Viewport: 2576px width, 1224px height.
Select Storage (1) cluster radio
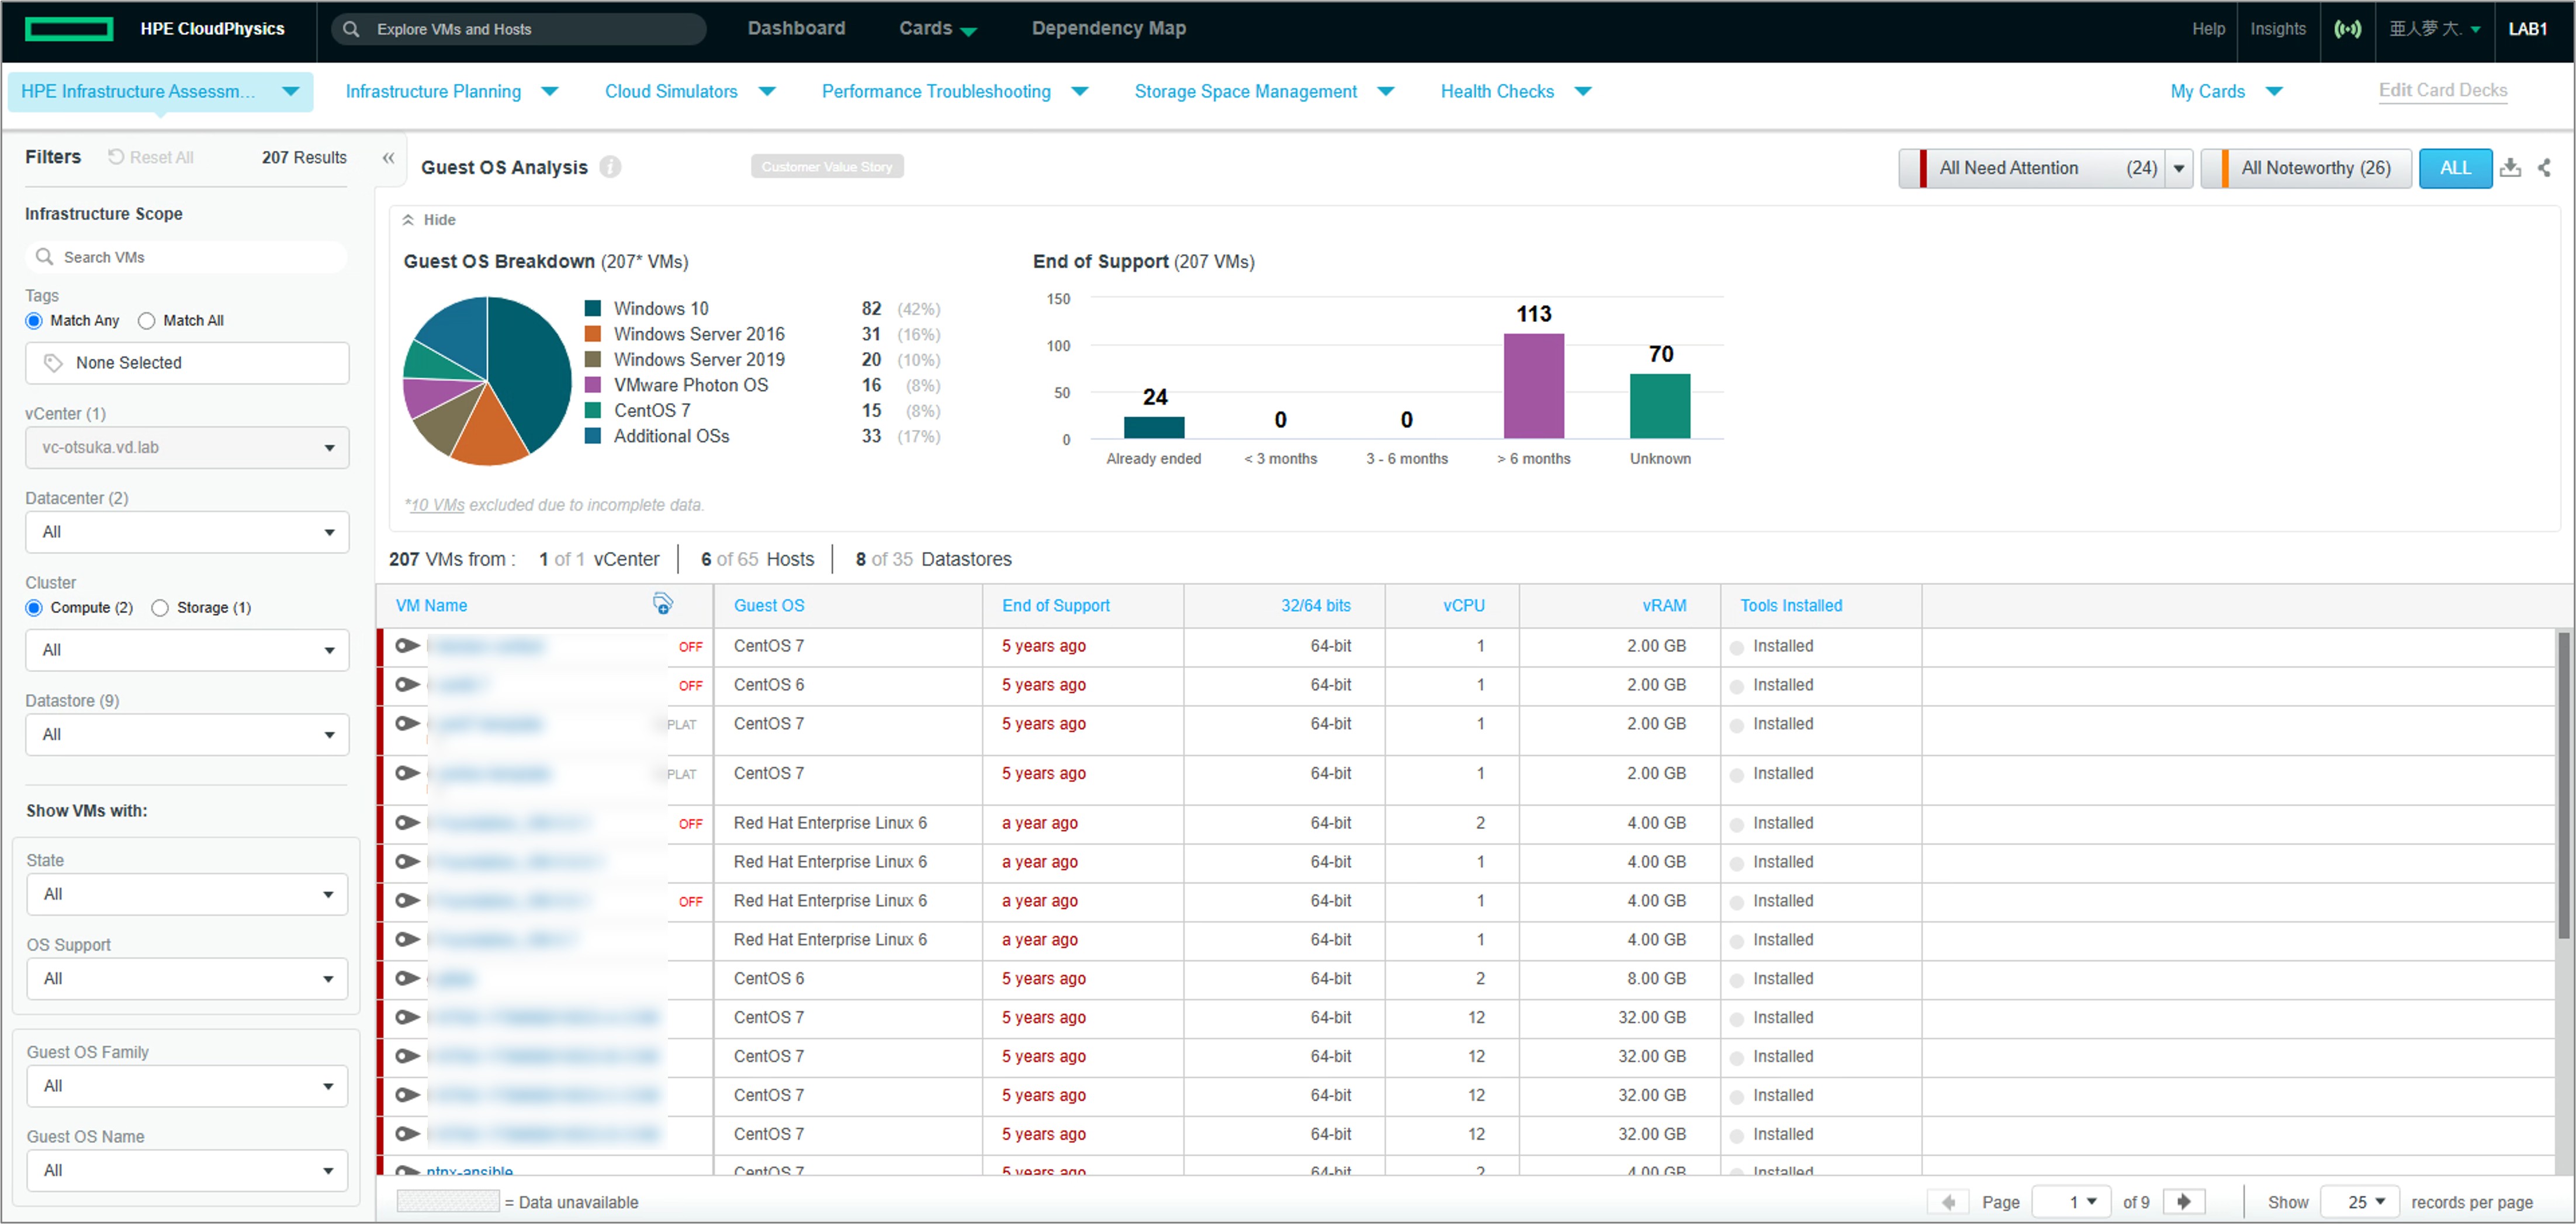160,608
